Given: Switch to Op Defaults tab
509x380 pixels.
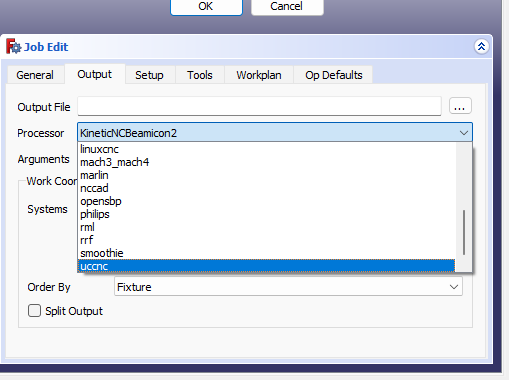Looking at the screenshot, I should click(334, 75).
